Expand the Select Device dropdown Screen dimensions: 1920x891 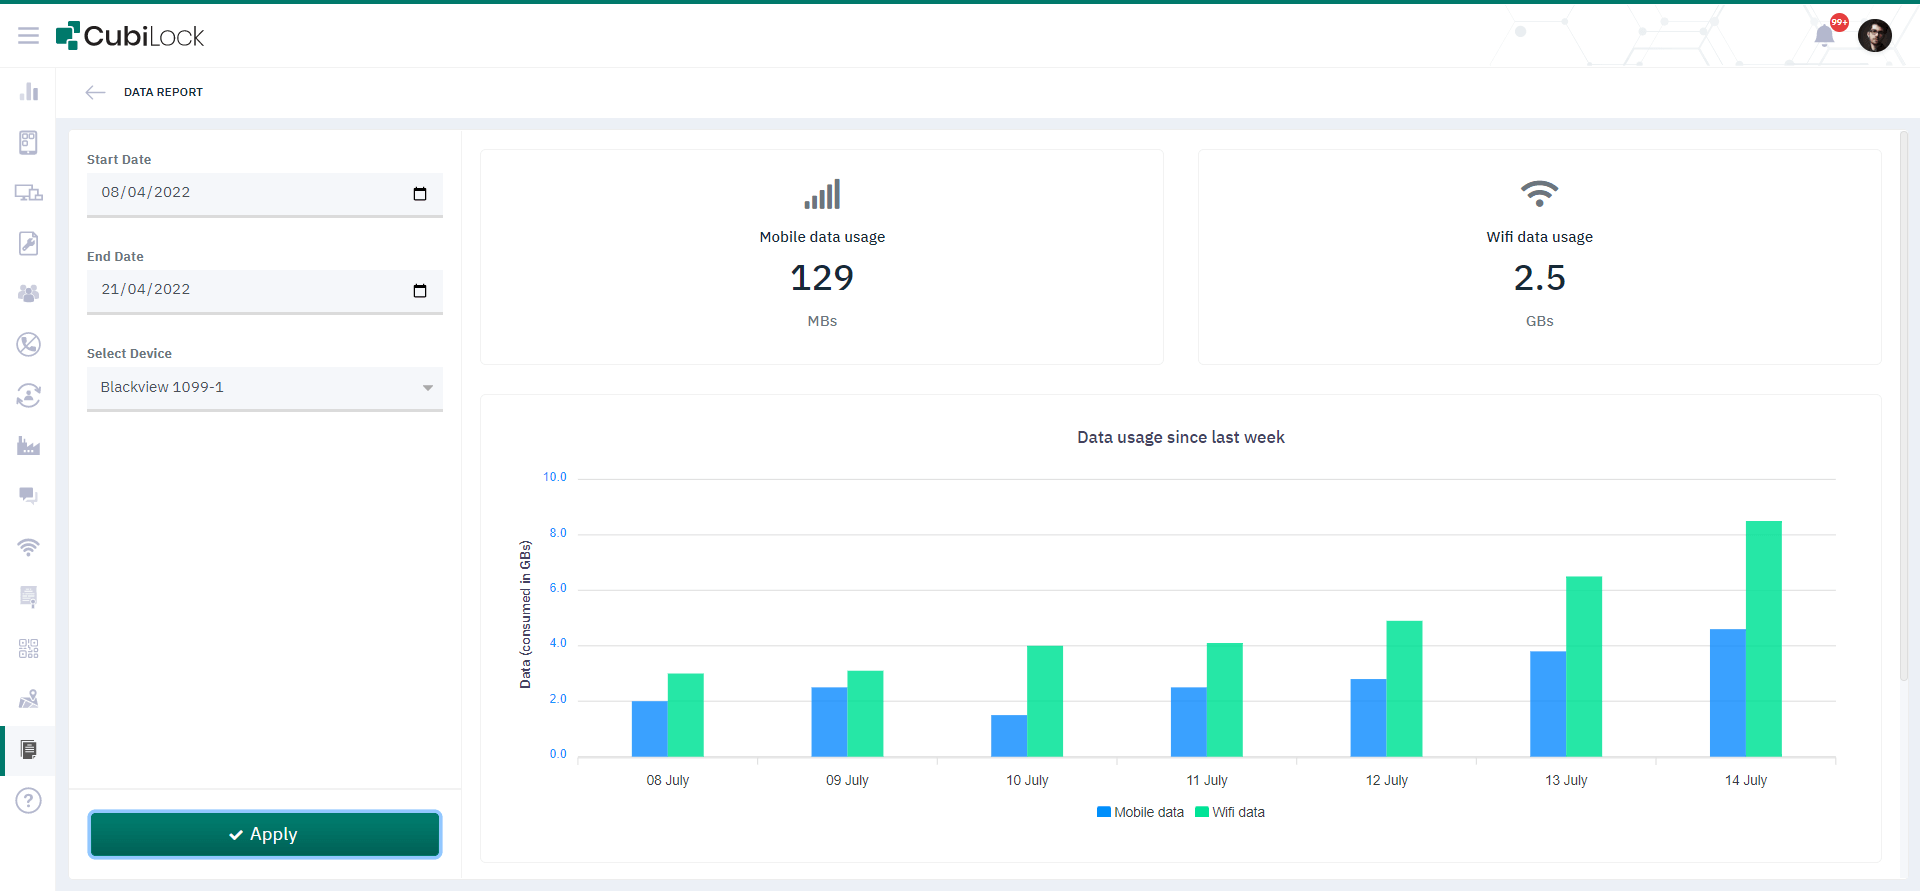click(x=264, y=388)
